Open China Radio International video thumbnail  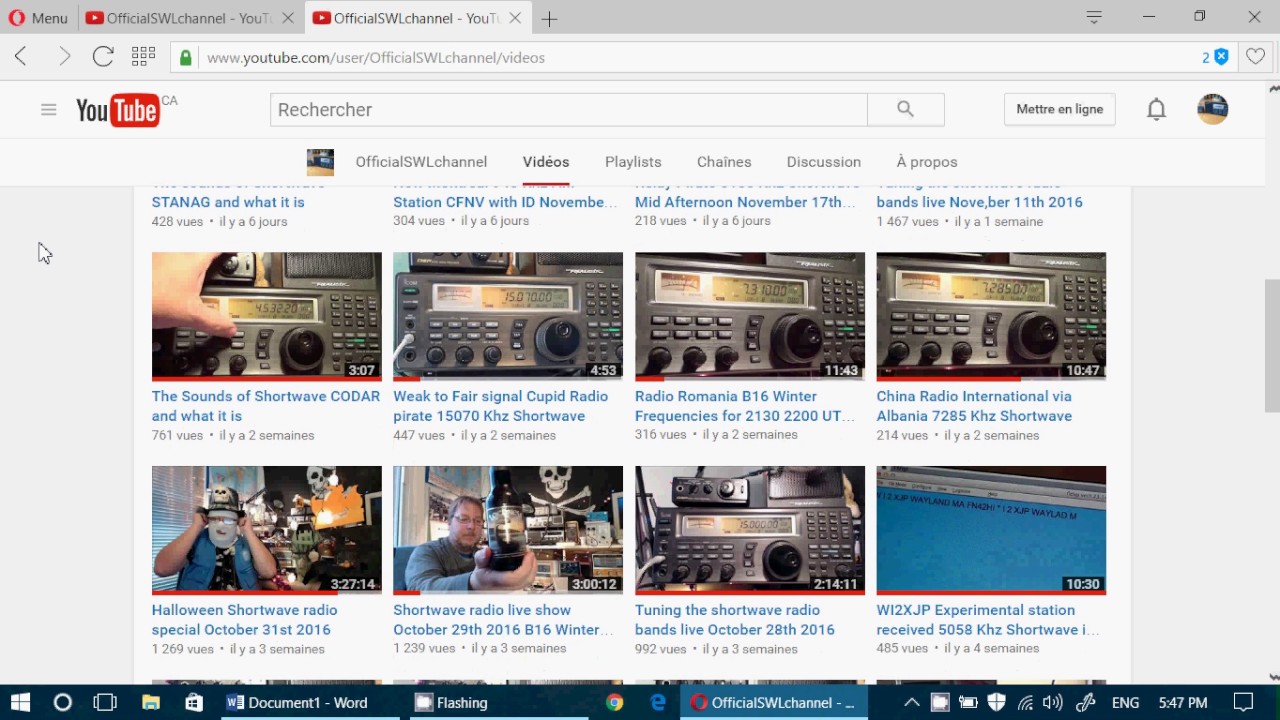991,316
